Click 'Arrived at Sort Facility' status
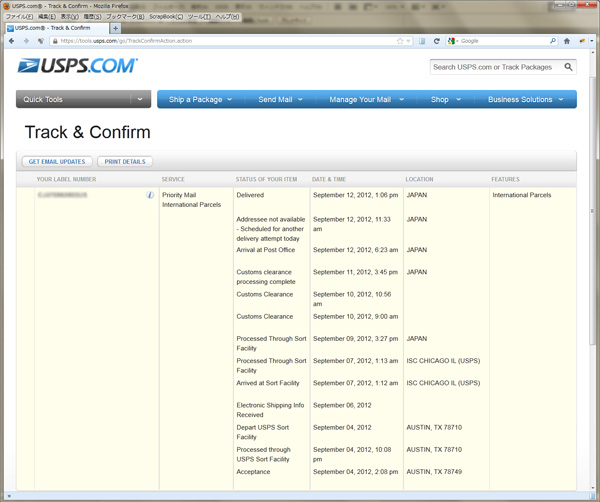 point(267,383)
